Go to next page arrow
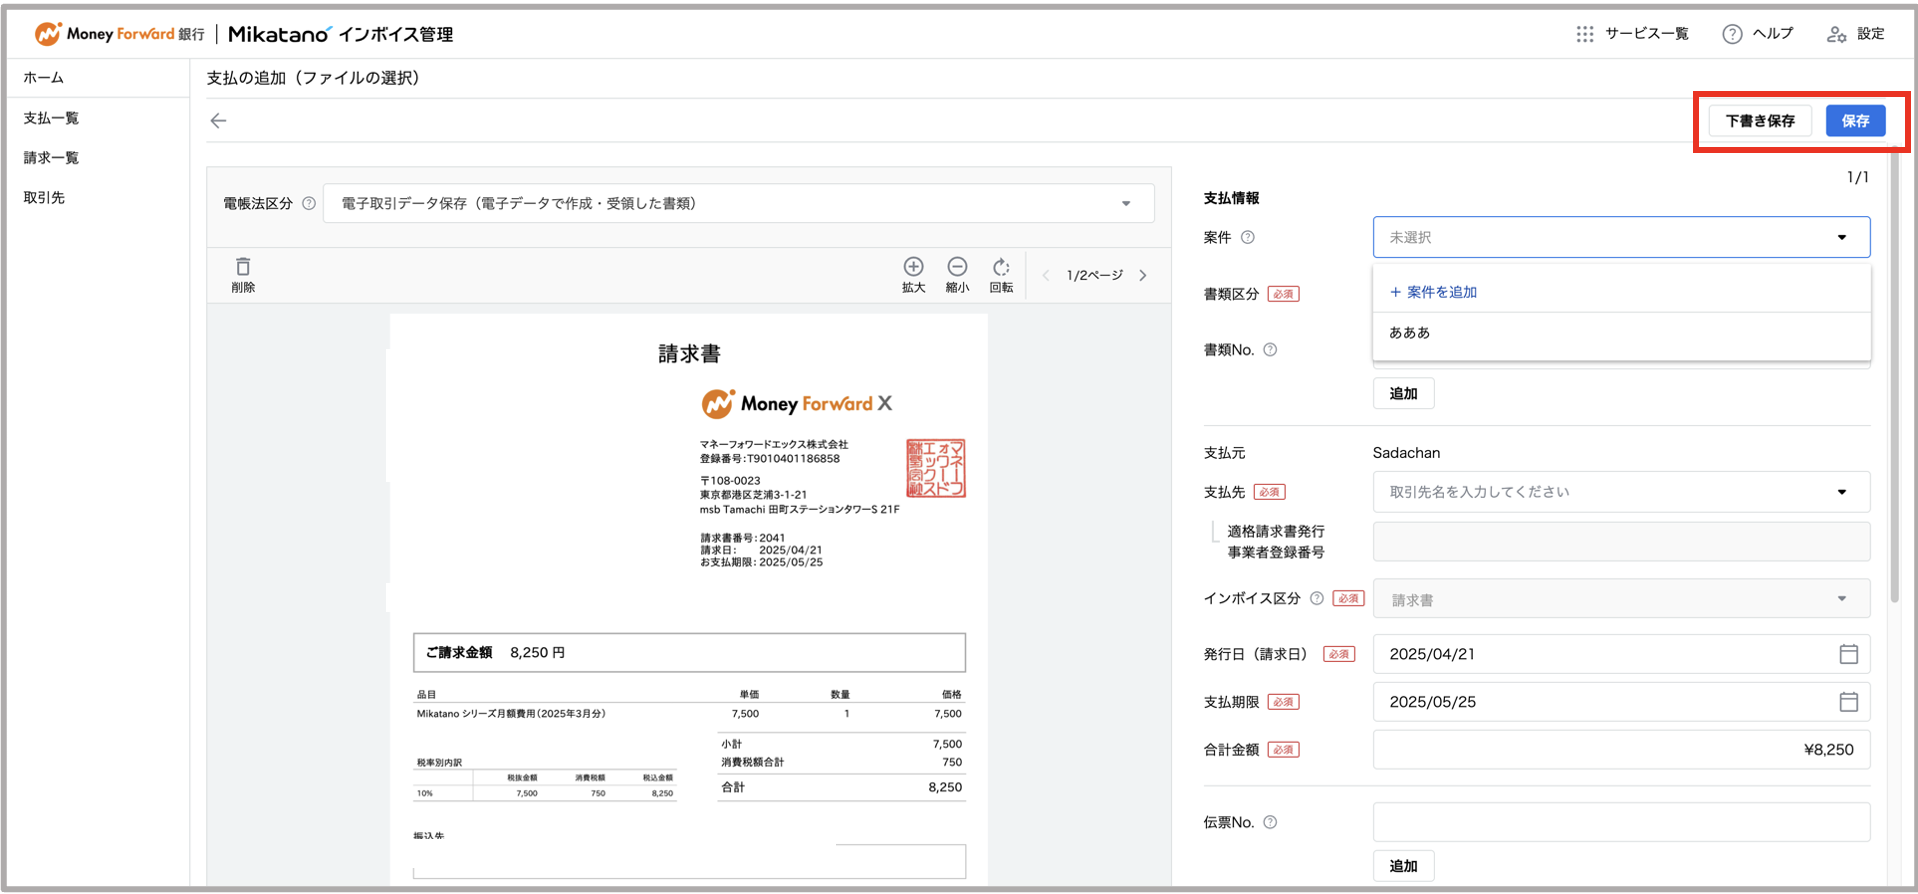The image size is (1918, 894). coord(1143,276)
